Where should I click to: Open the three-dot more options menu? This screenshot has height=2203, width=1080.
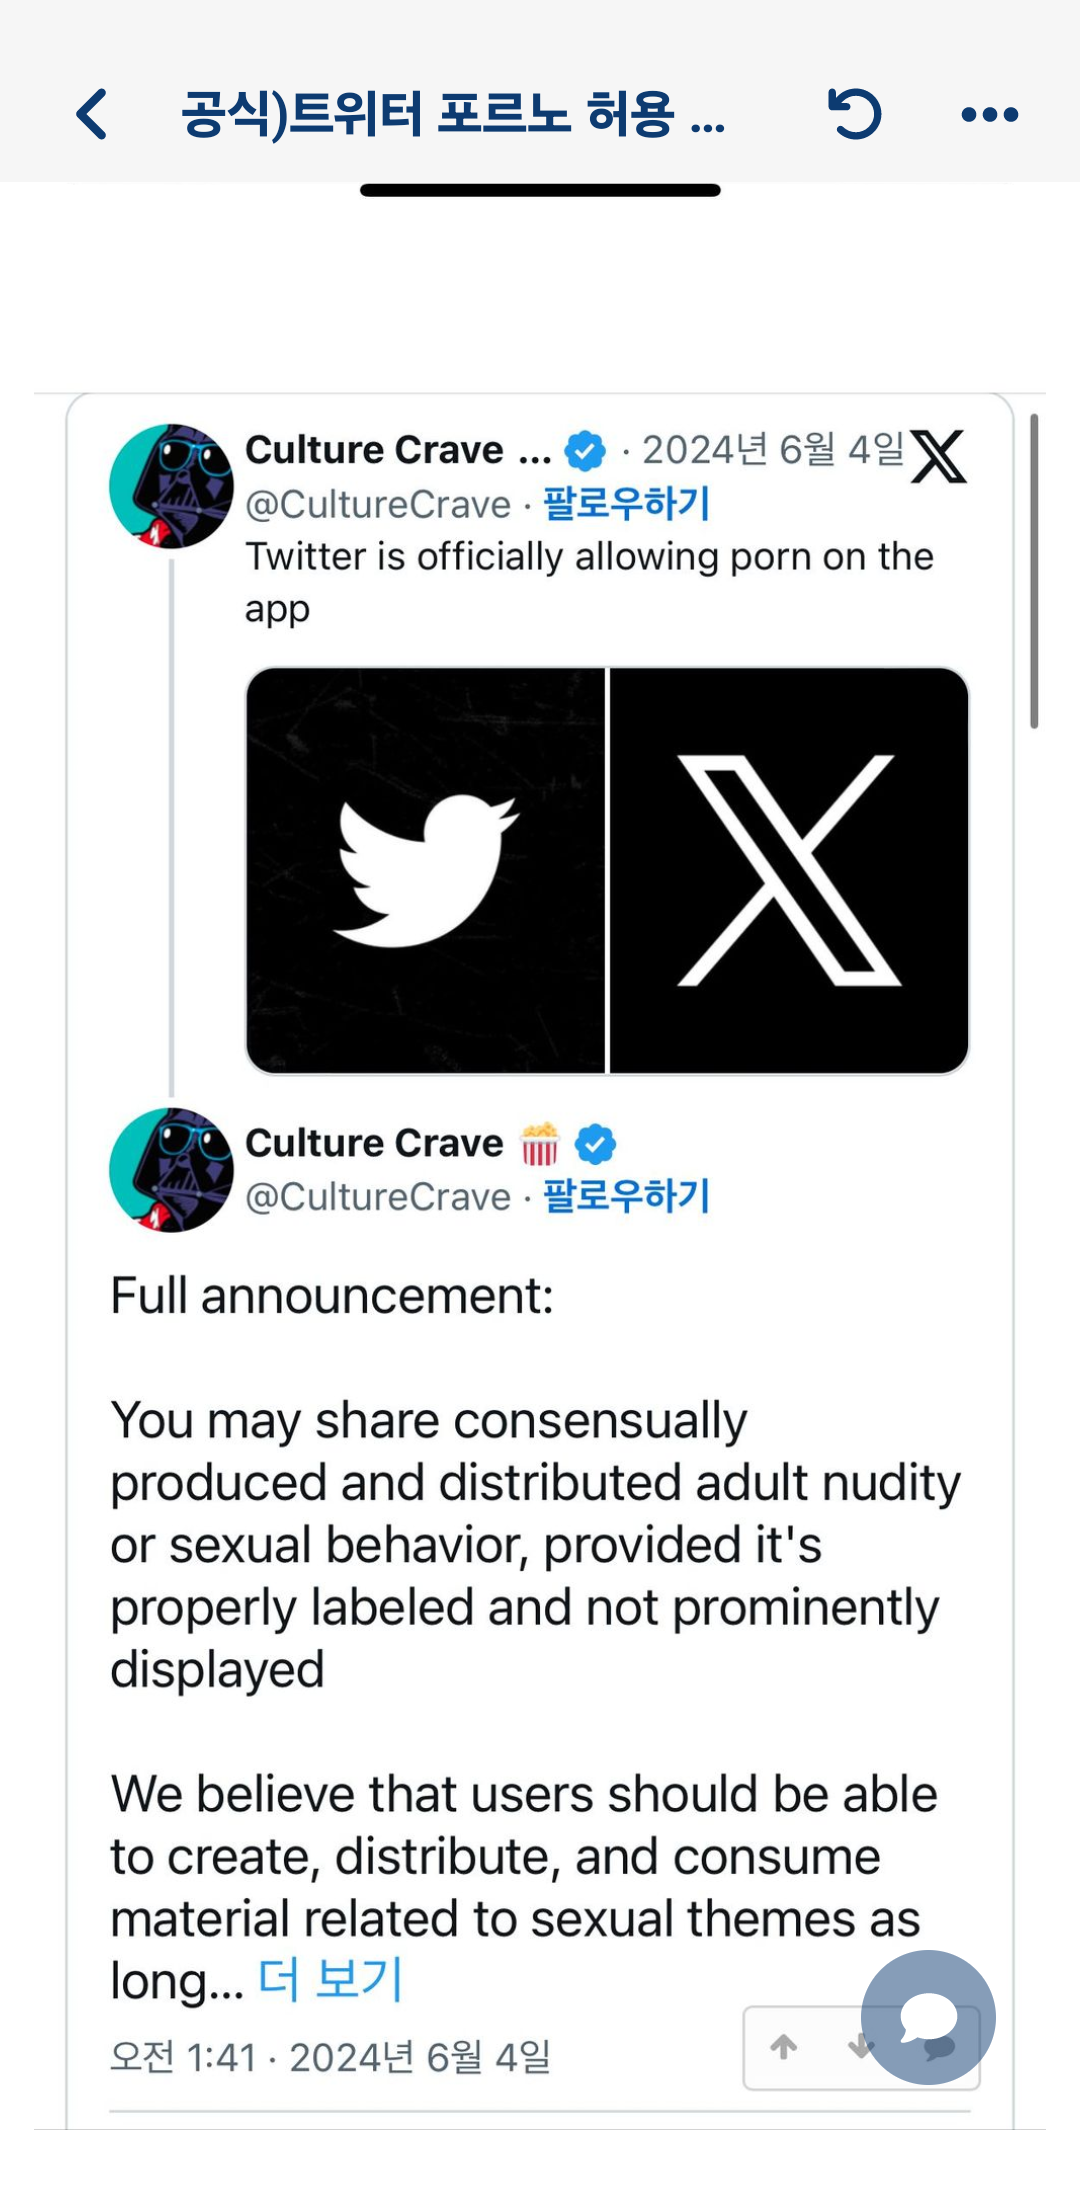coord(989,115)
